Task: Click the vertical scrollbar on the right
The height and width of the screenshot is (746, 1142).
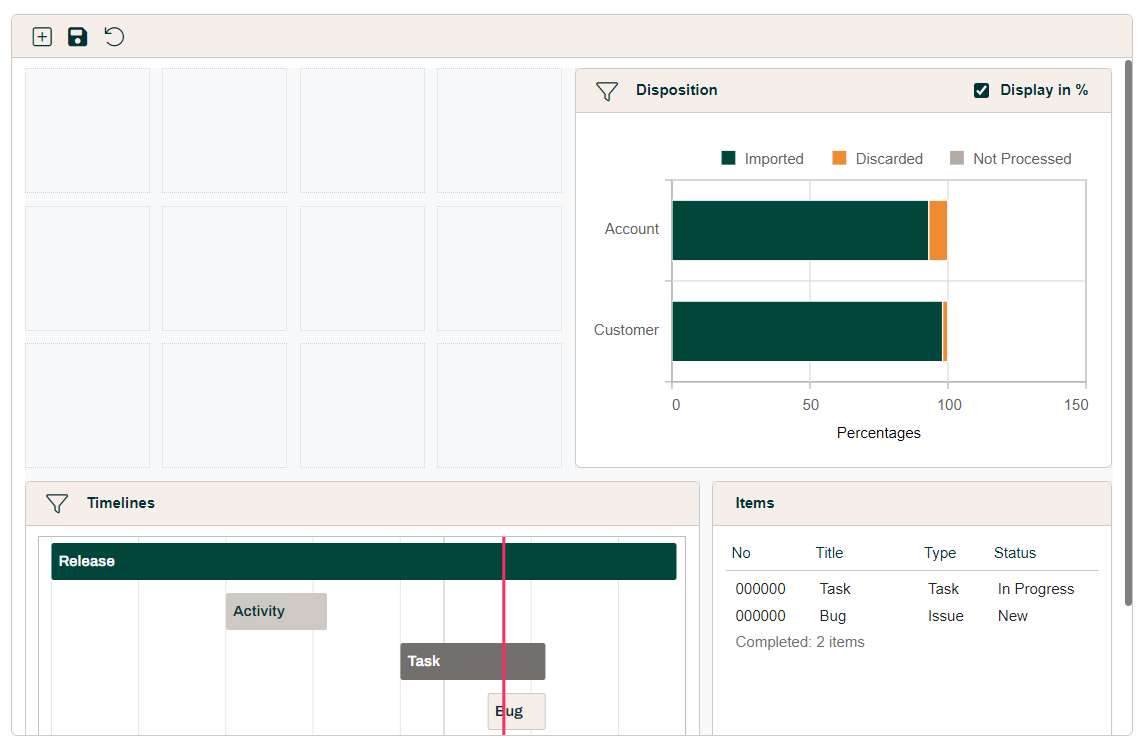Action: tap(1128, 330)
